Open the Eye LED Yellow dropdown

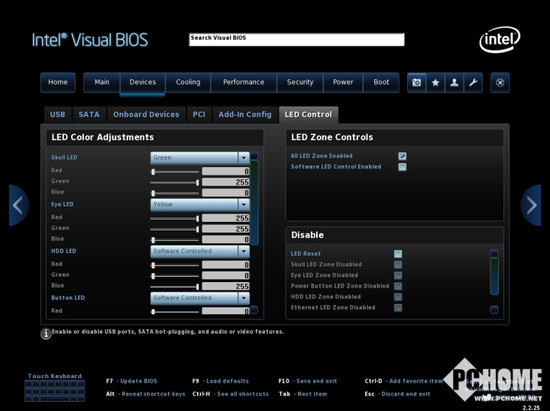click(243, 204)
